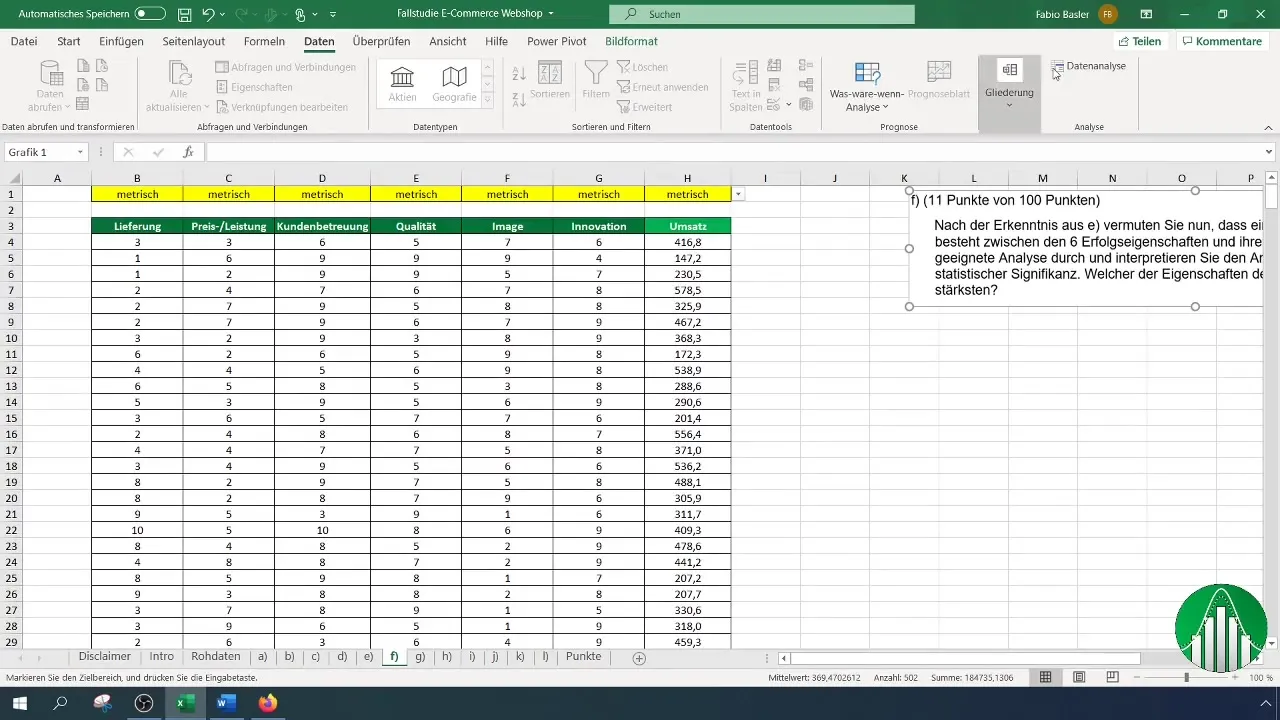
Task: Open the Bildformat tab
Action: coord(632,41)
